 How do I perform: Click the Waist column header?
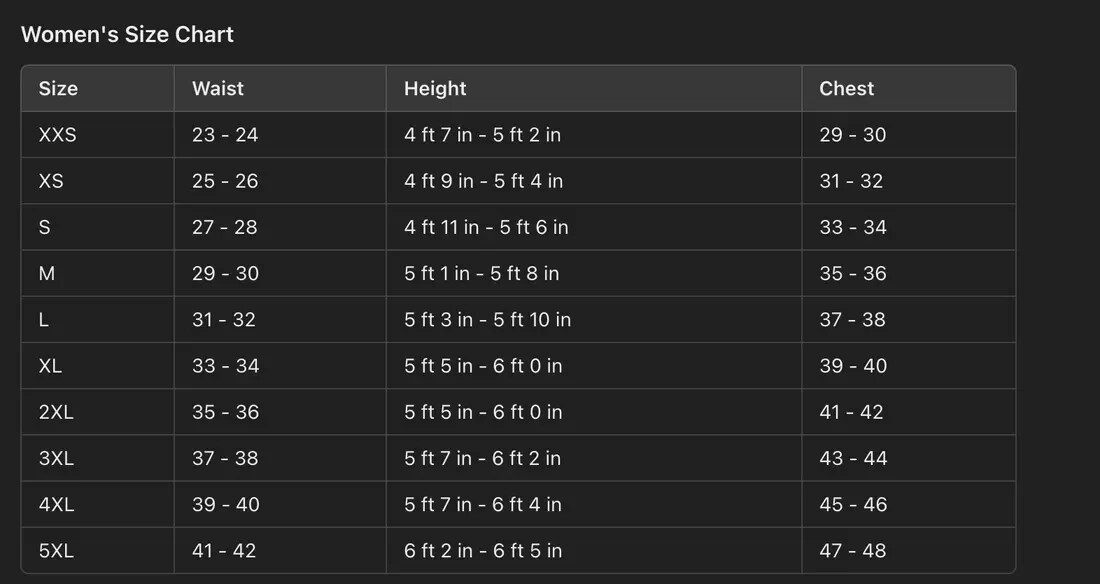point(218,88)
